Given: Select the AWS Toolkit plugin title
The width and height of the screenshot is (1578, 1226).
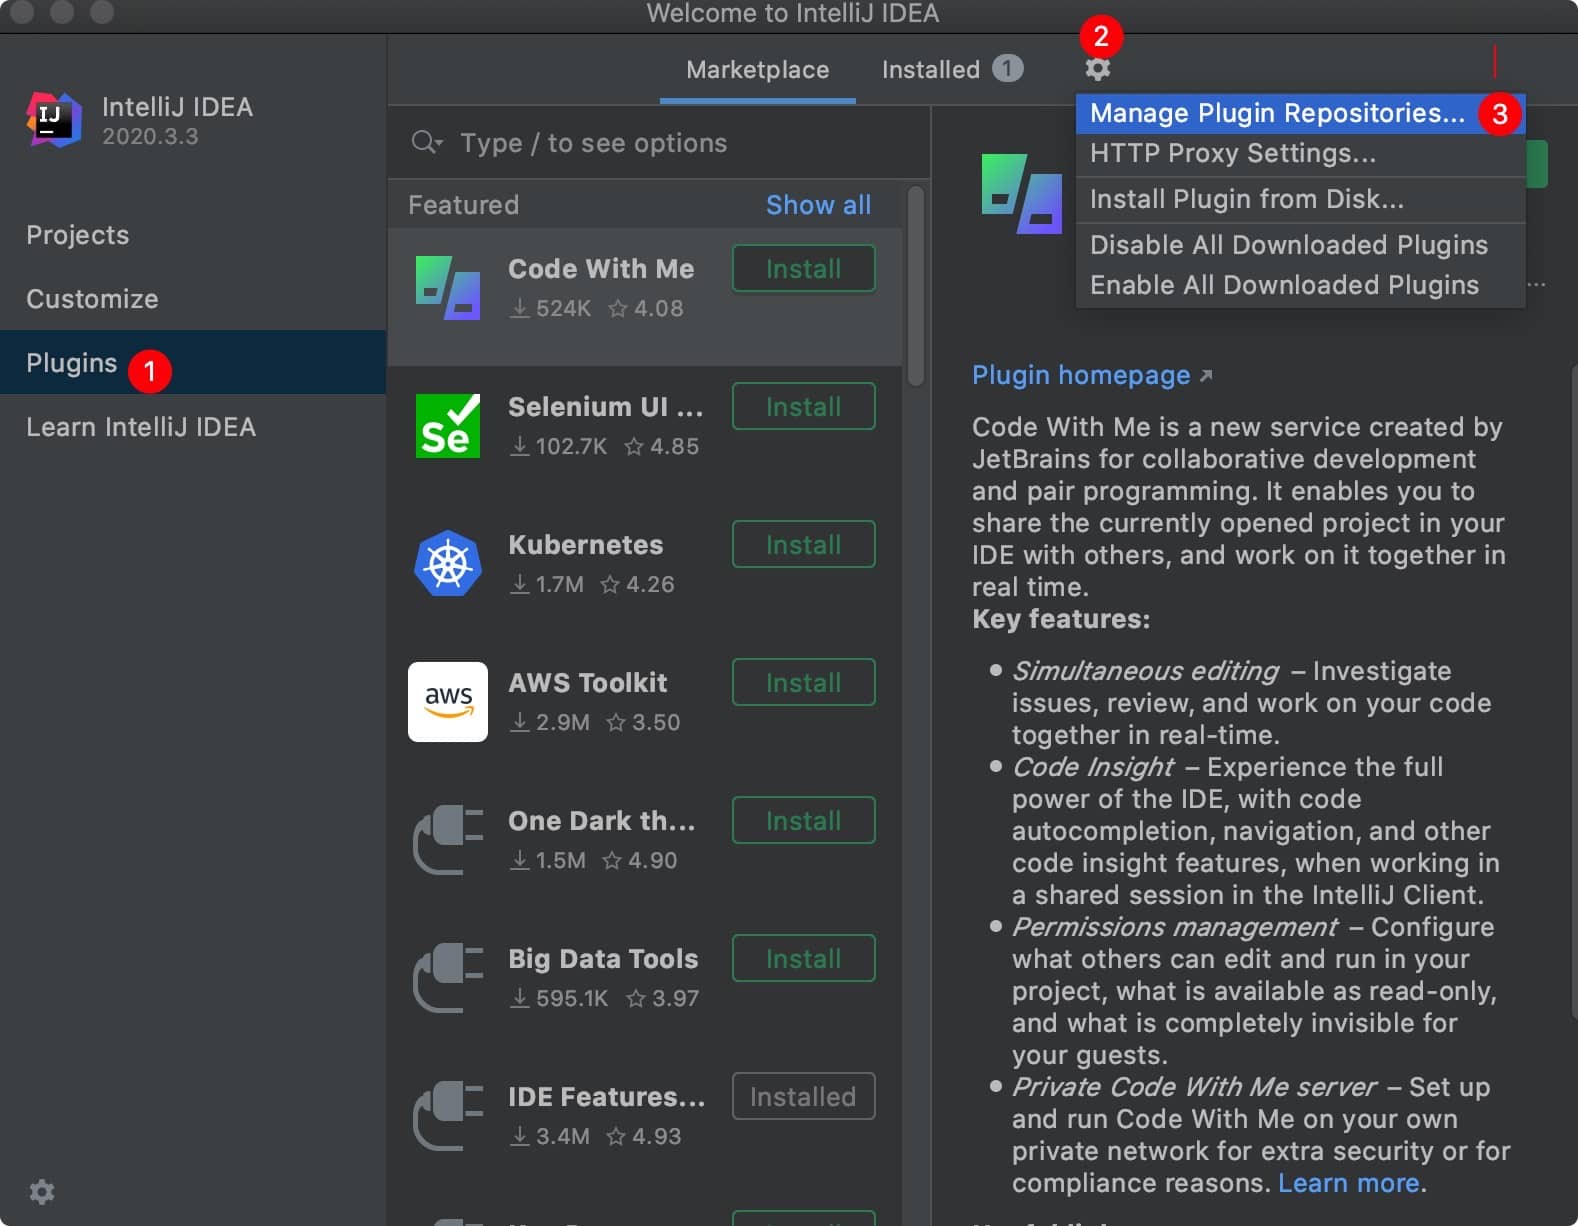Looking at the screenshot, I should point(588,683).
